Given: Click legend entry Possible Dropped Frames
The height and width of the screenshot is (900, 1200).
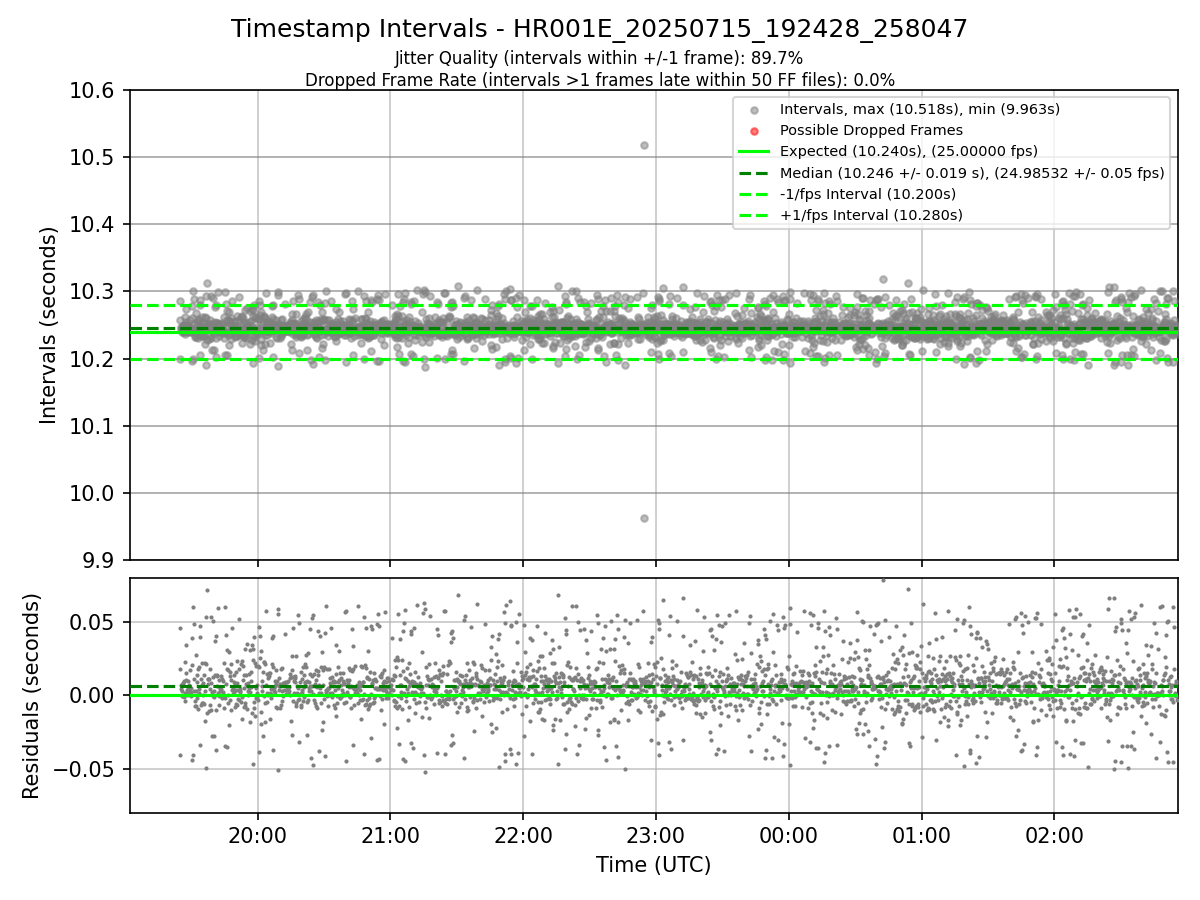Looking at the screenshot, I should pyautogui.click(x=871, y=130).
